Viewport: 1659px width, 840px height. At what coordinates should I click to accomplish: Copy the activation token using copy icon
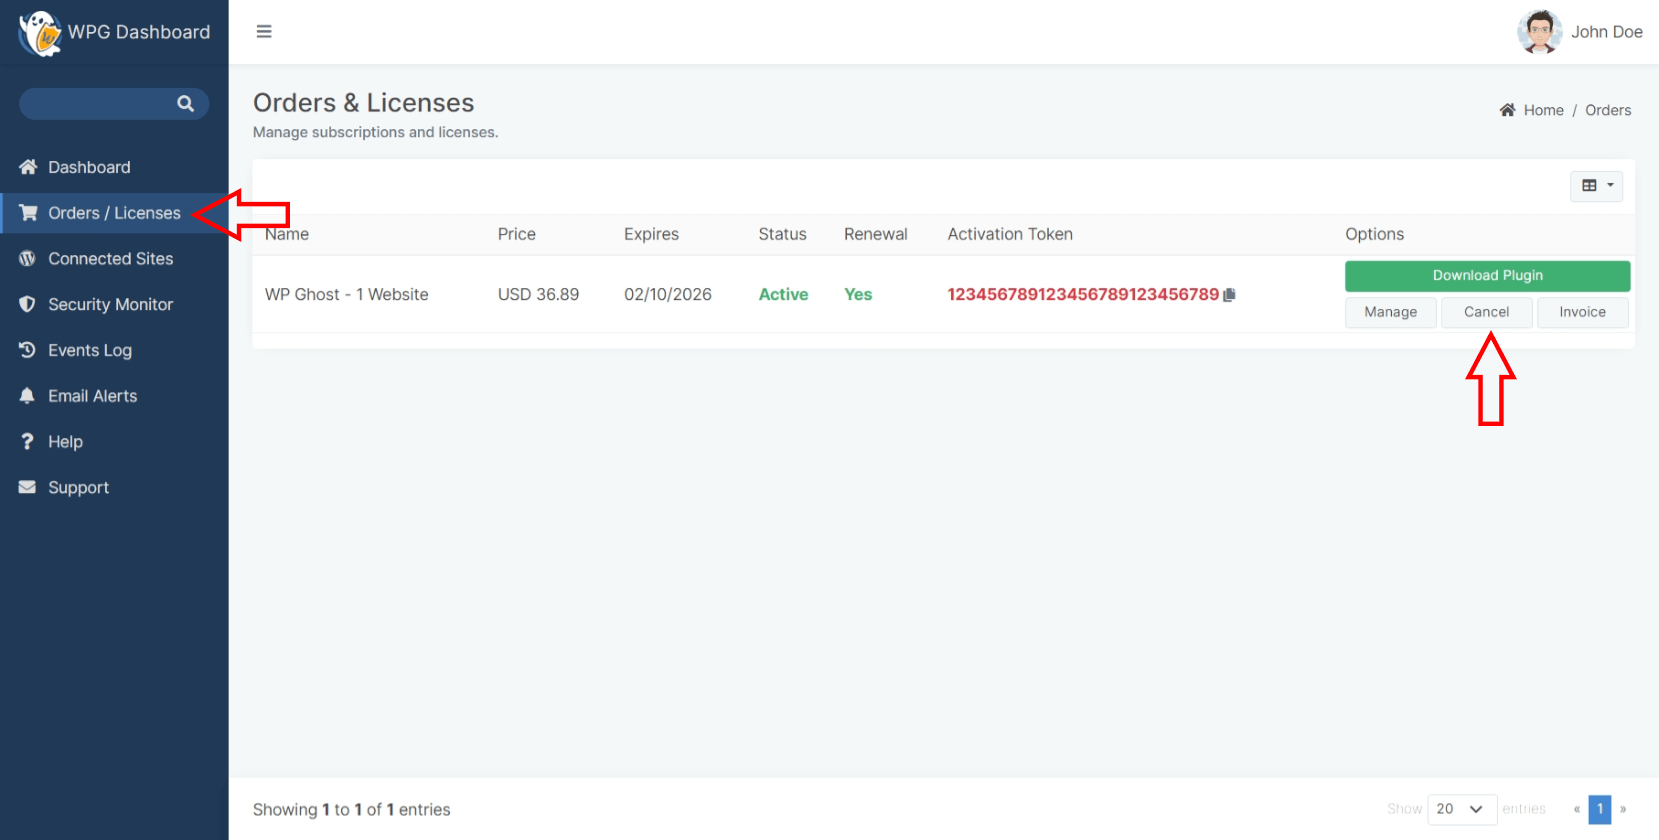pos(1230,295)
